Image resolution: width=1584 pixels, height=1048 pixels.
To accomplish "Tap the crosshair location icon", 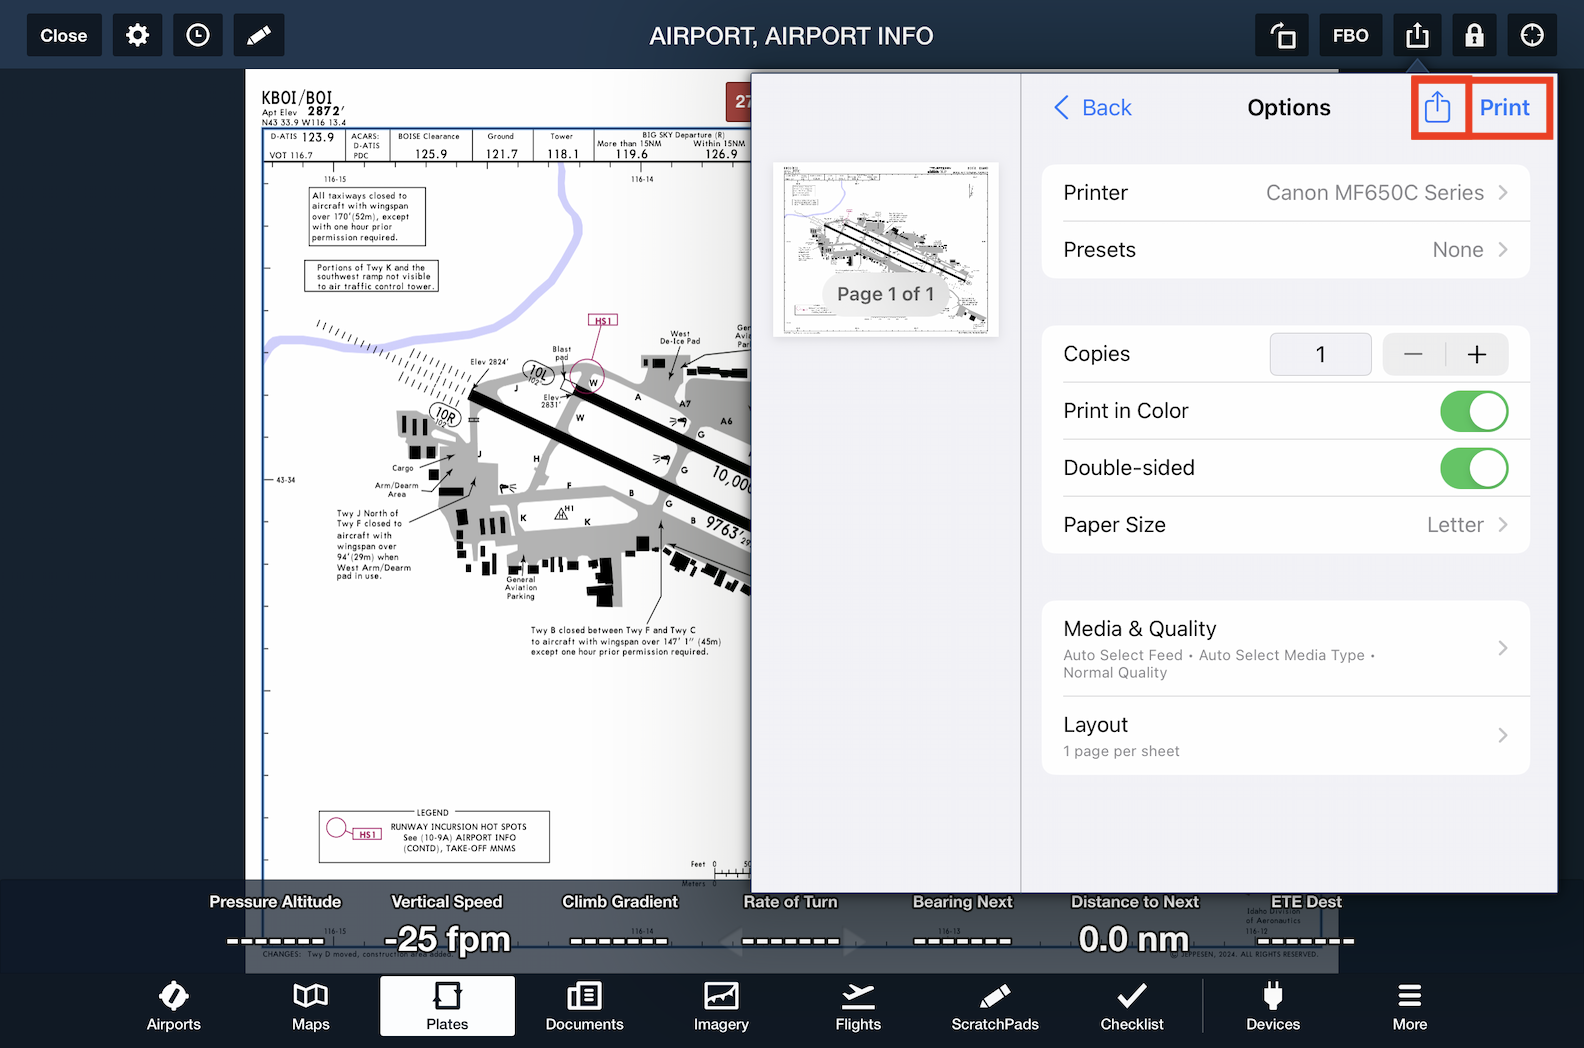I will tap(1531, 36).
